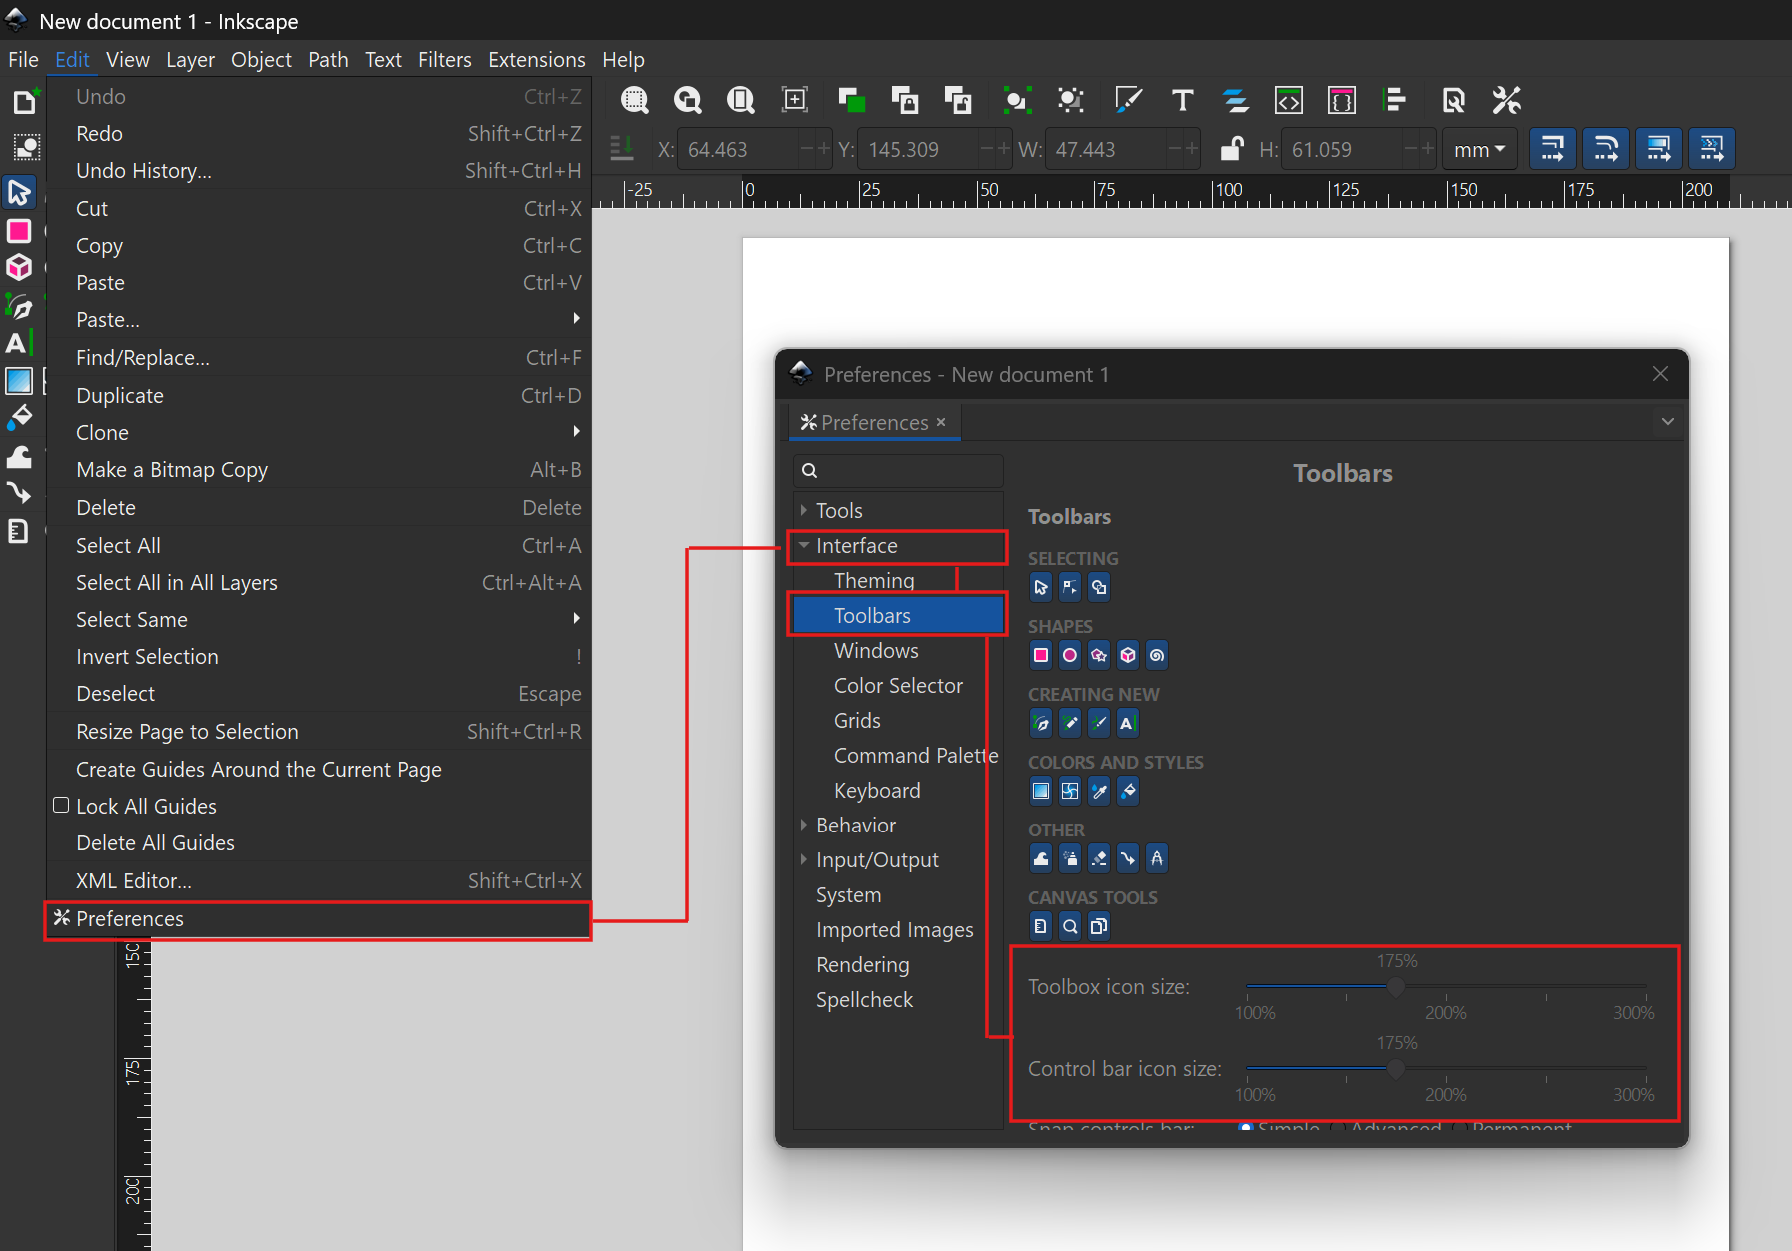Viewport: 1792px width, 1251px height.
Task: Click the Group objects icon
Action: [1017, 100]
